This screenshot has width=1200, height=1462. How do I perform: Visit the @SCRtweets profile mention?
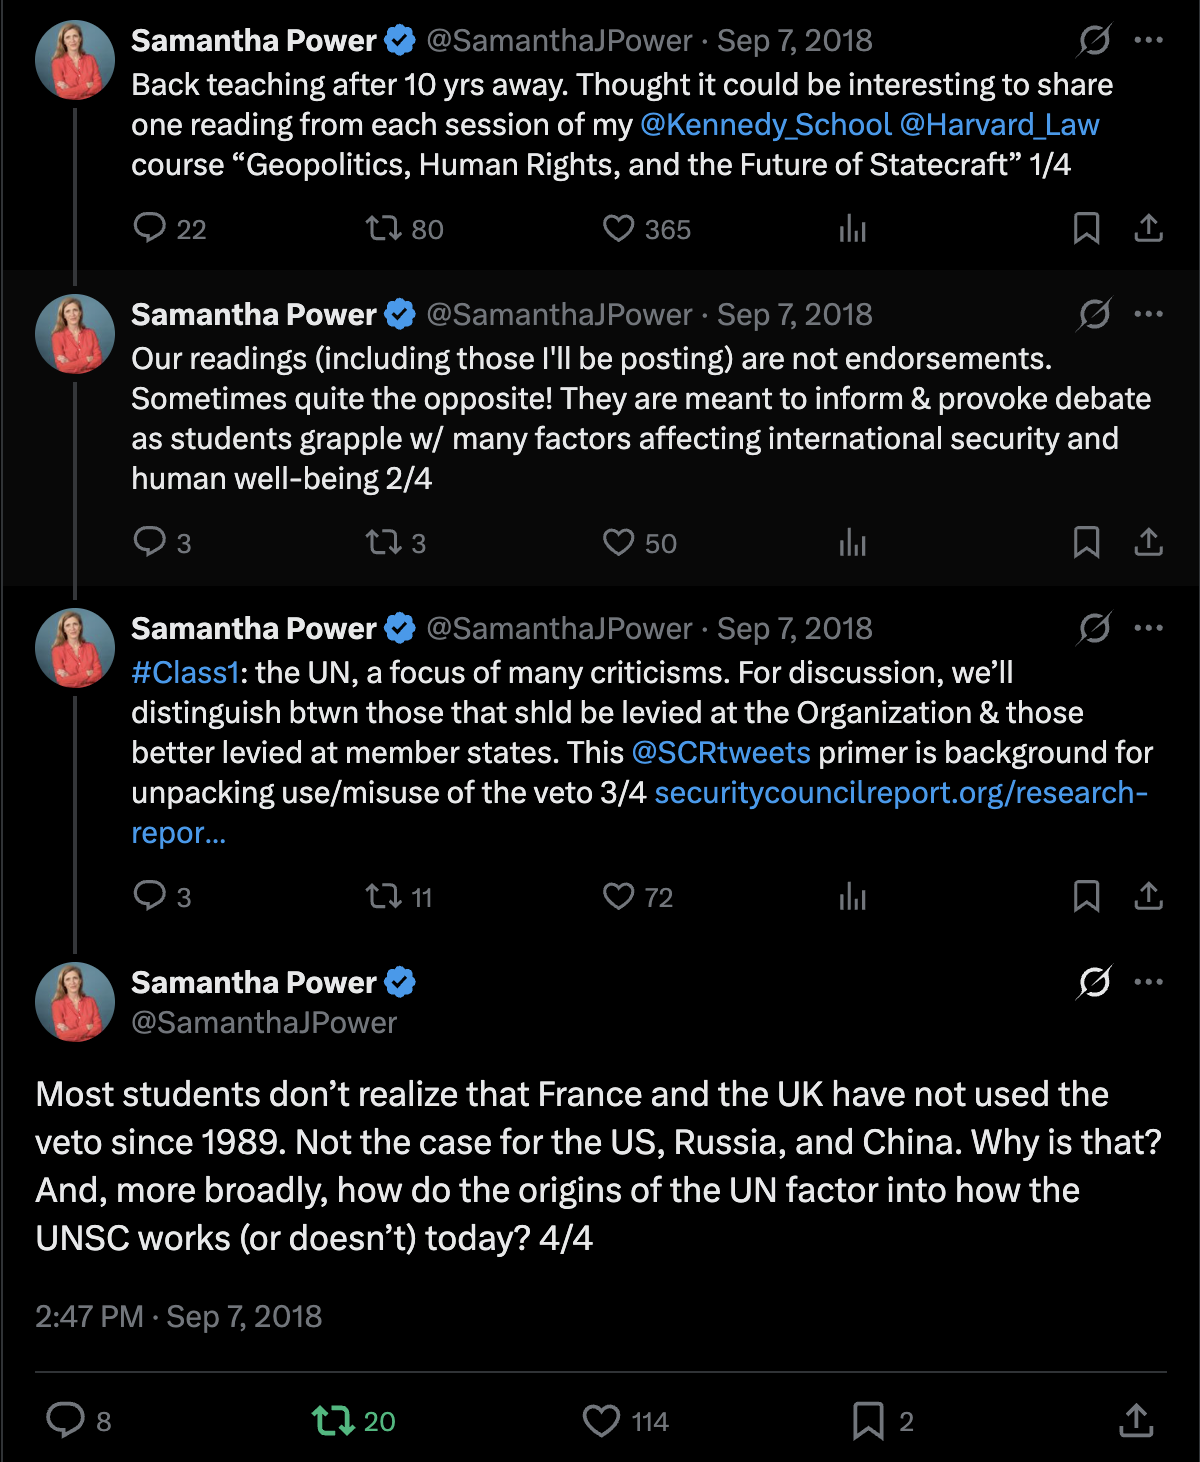click(720, 752)
